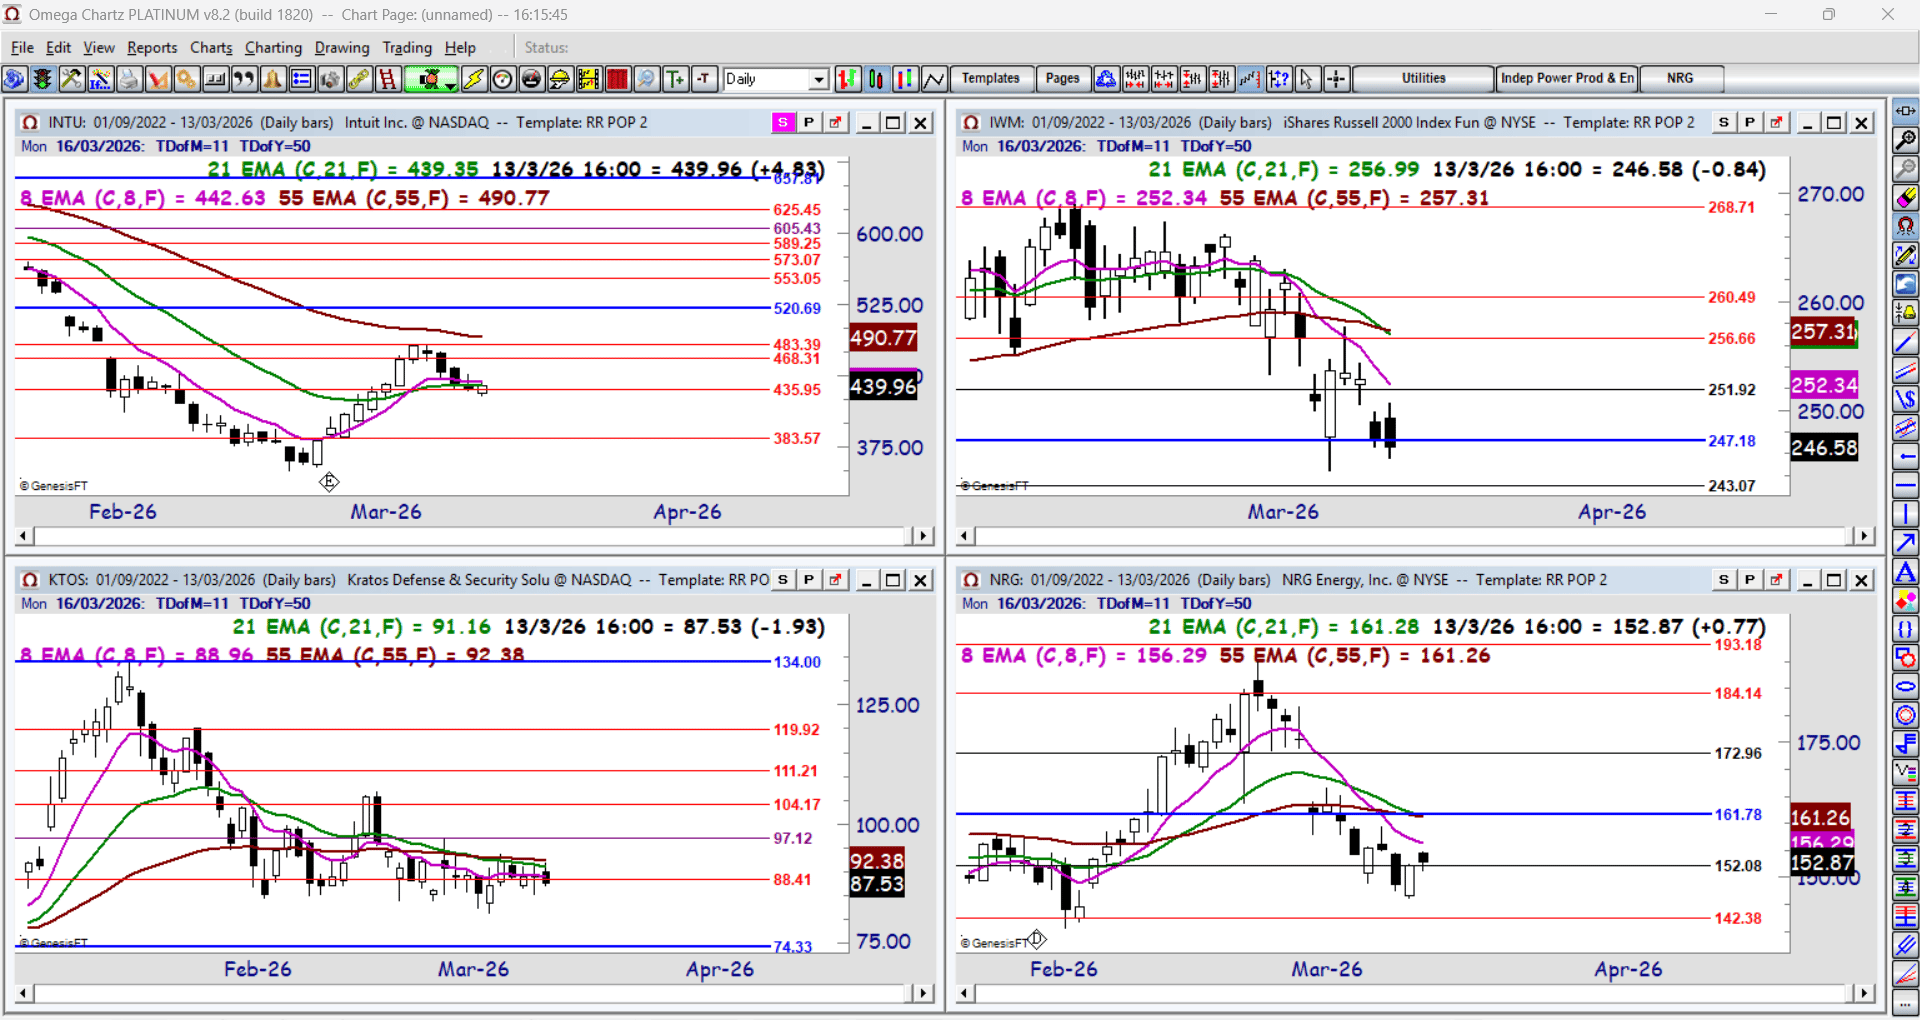Click the 246.58 price label on IWM chart
The height and width of the screenshot is (1020, 1920).
click(x=1824, y=448)
